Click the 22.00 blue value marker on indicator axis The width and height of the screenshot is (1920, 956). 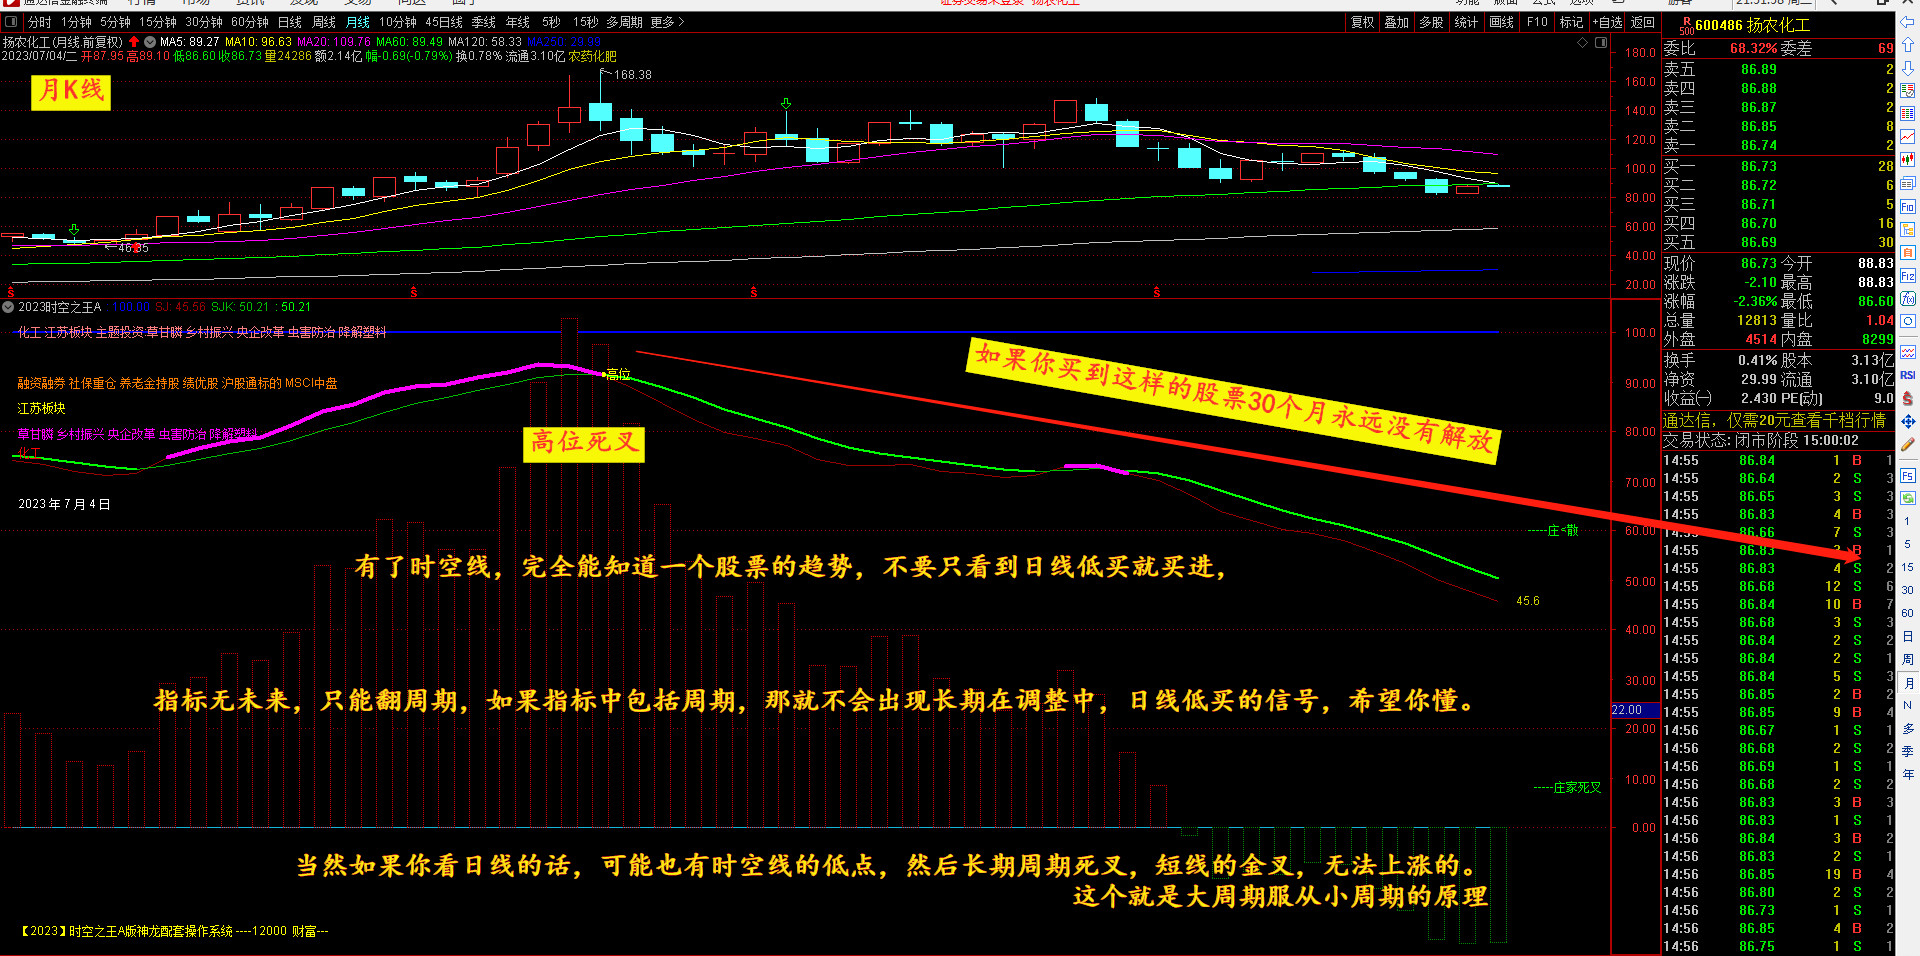(x=1634, y=710)
